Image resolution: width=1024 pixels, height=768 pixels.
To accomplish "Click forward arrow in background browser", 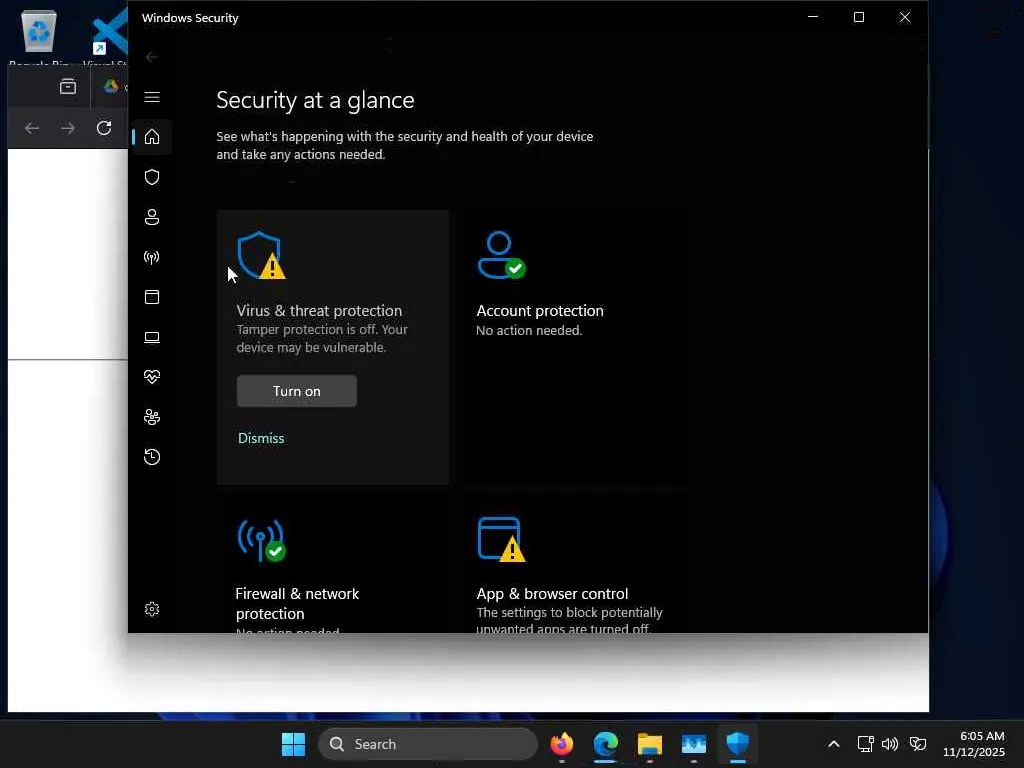I will click(67, 128).
